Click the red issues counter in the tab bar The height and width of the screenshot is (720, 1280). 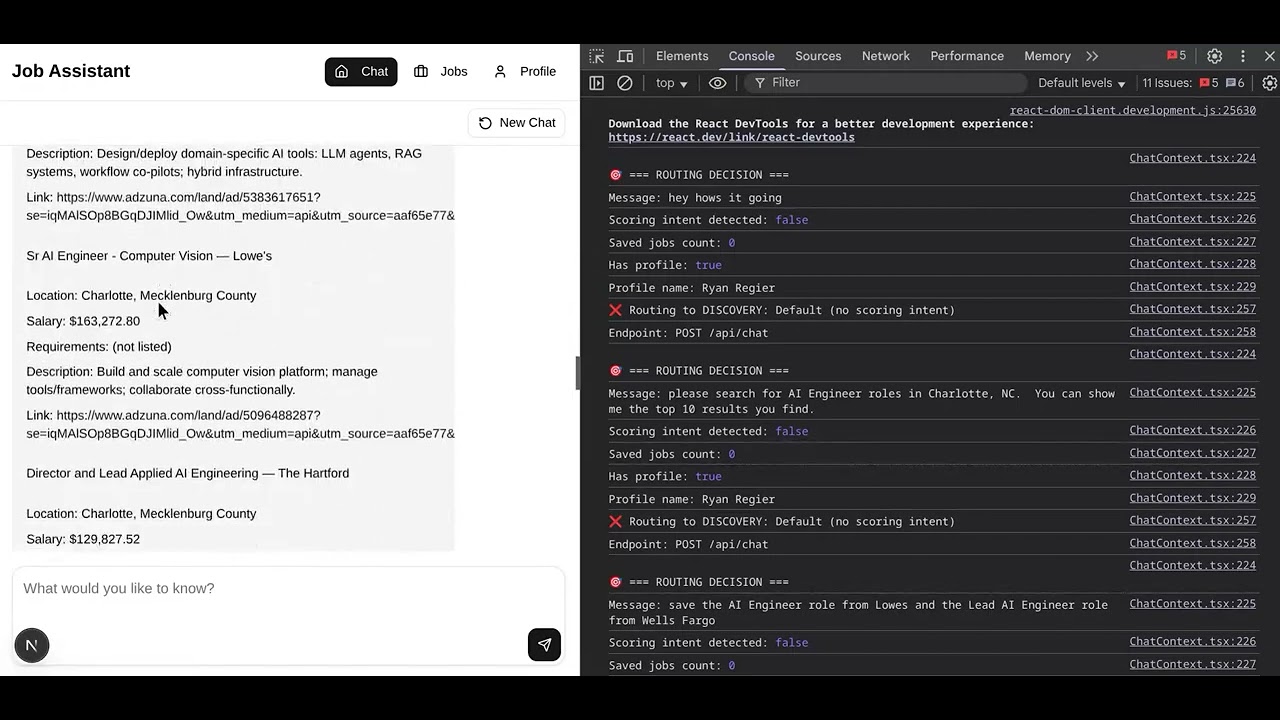(x=1176, y=56)
